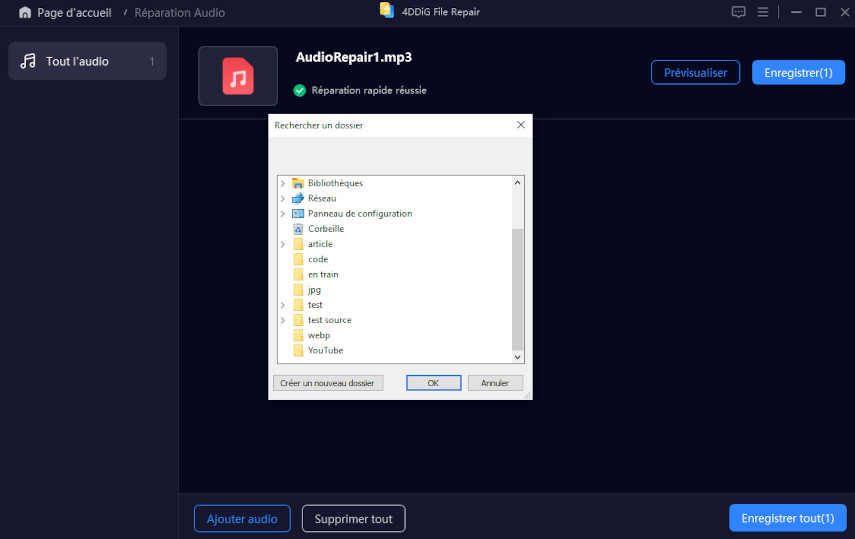
Task: Click the code folder icon
Action: click(x=298, y=259)
